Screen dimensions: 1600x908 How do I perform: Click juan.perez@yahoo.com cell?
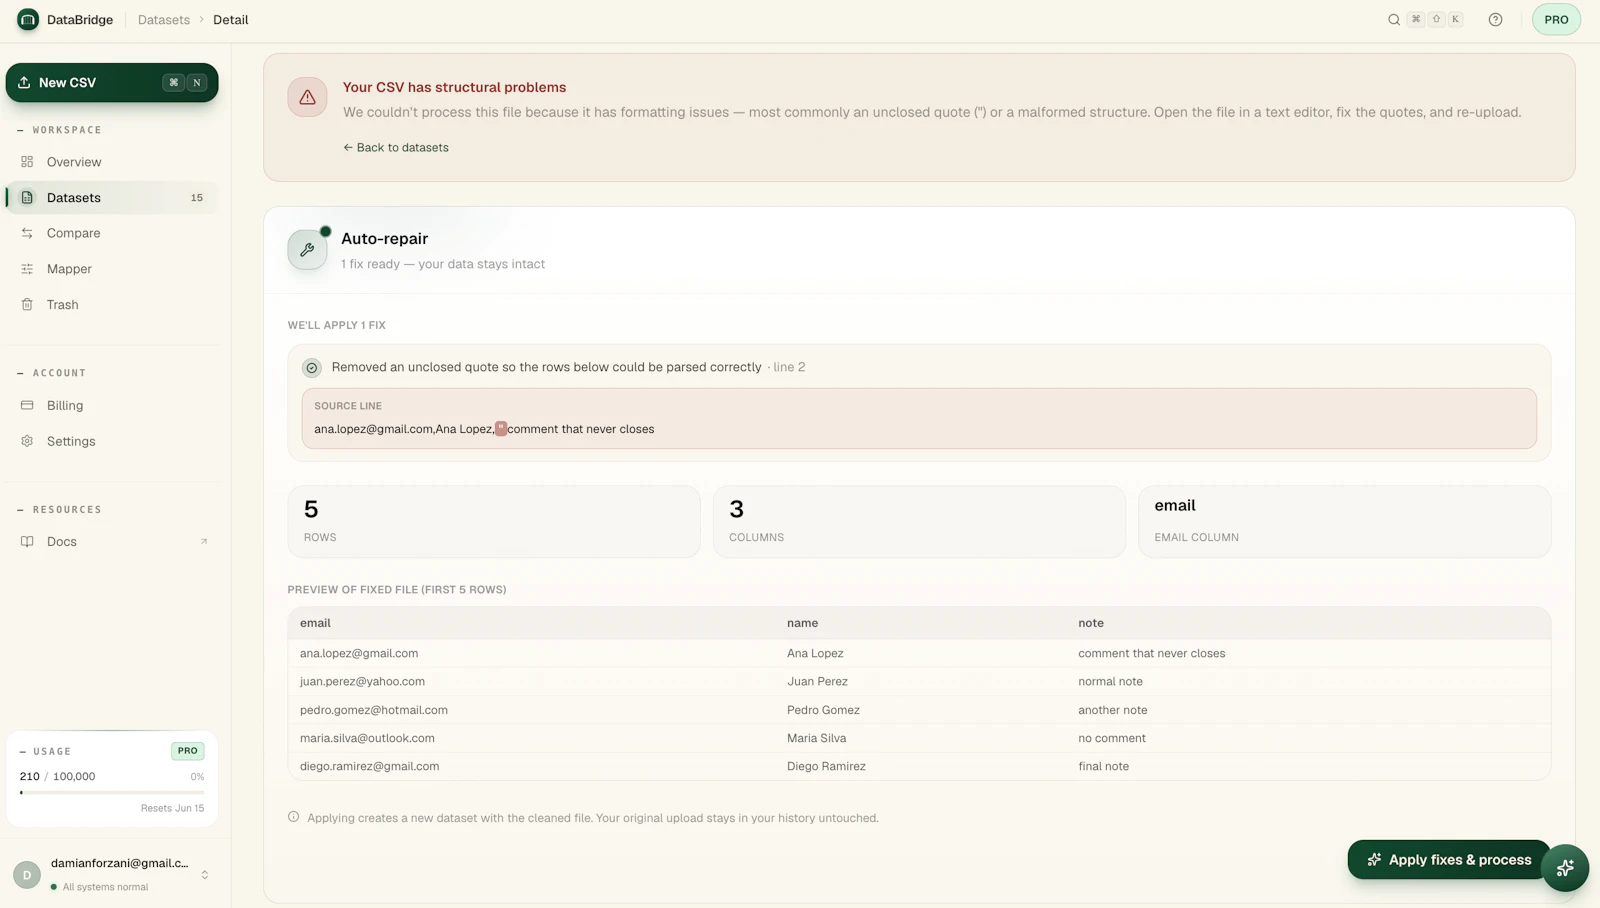[362, 682]
